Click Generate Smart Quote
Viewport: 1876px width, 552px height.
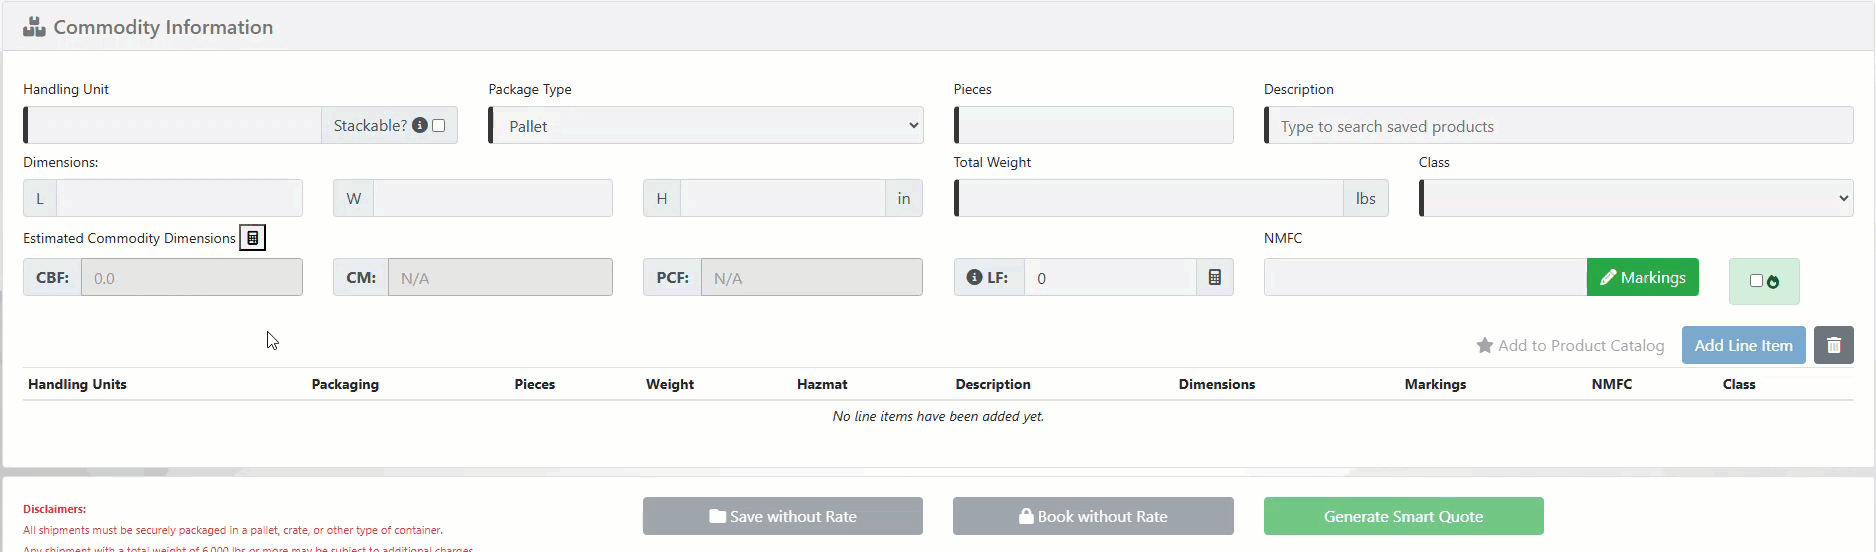coord(1403,516)
